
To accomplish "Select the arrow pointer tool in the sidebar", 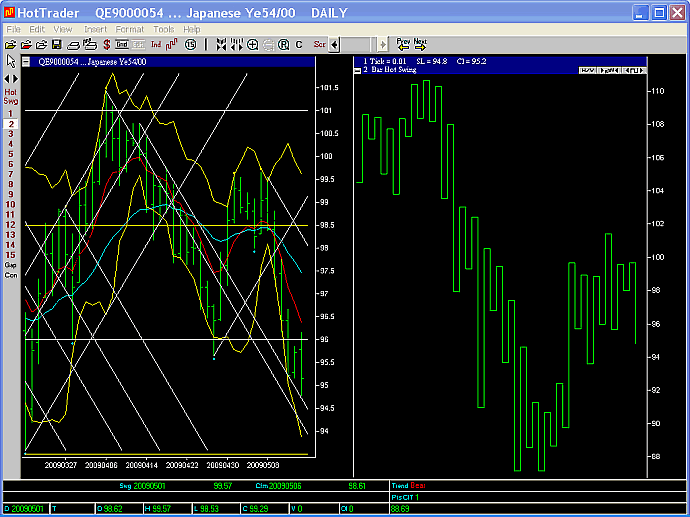I will point(11,62).
